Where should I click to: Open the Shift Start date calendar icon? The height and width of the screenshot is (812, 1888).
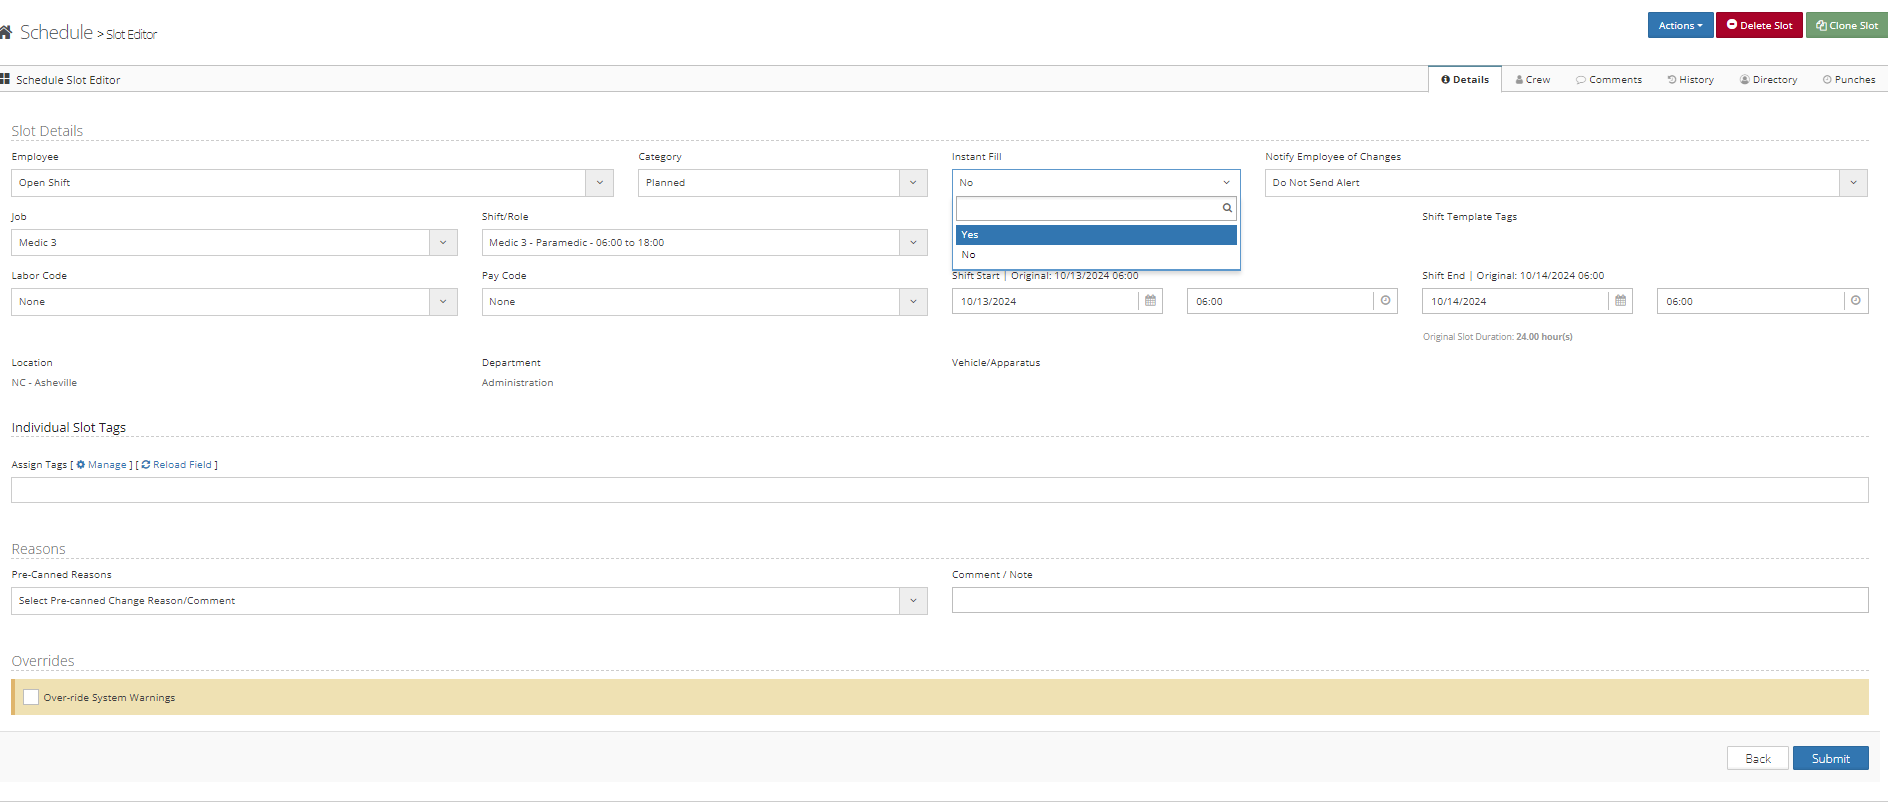click(1150, 301)
